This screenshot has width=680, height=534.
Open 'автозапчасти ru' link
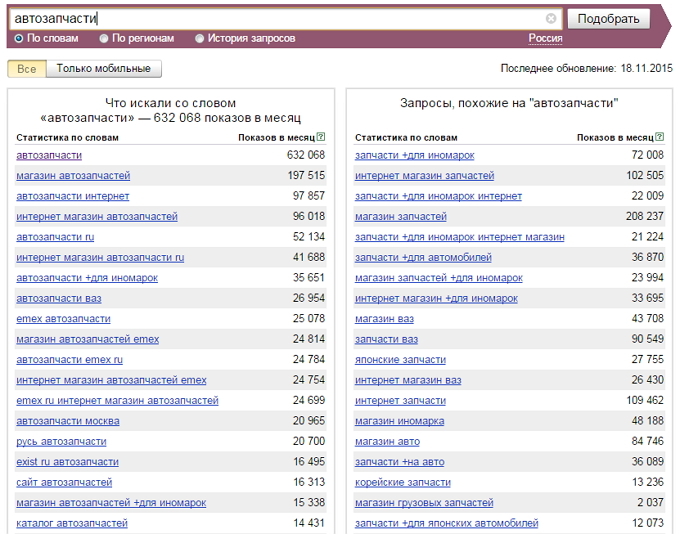click(x=55, y=237)
